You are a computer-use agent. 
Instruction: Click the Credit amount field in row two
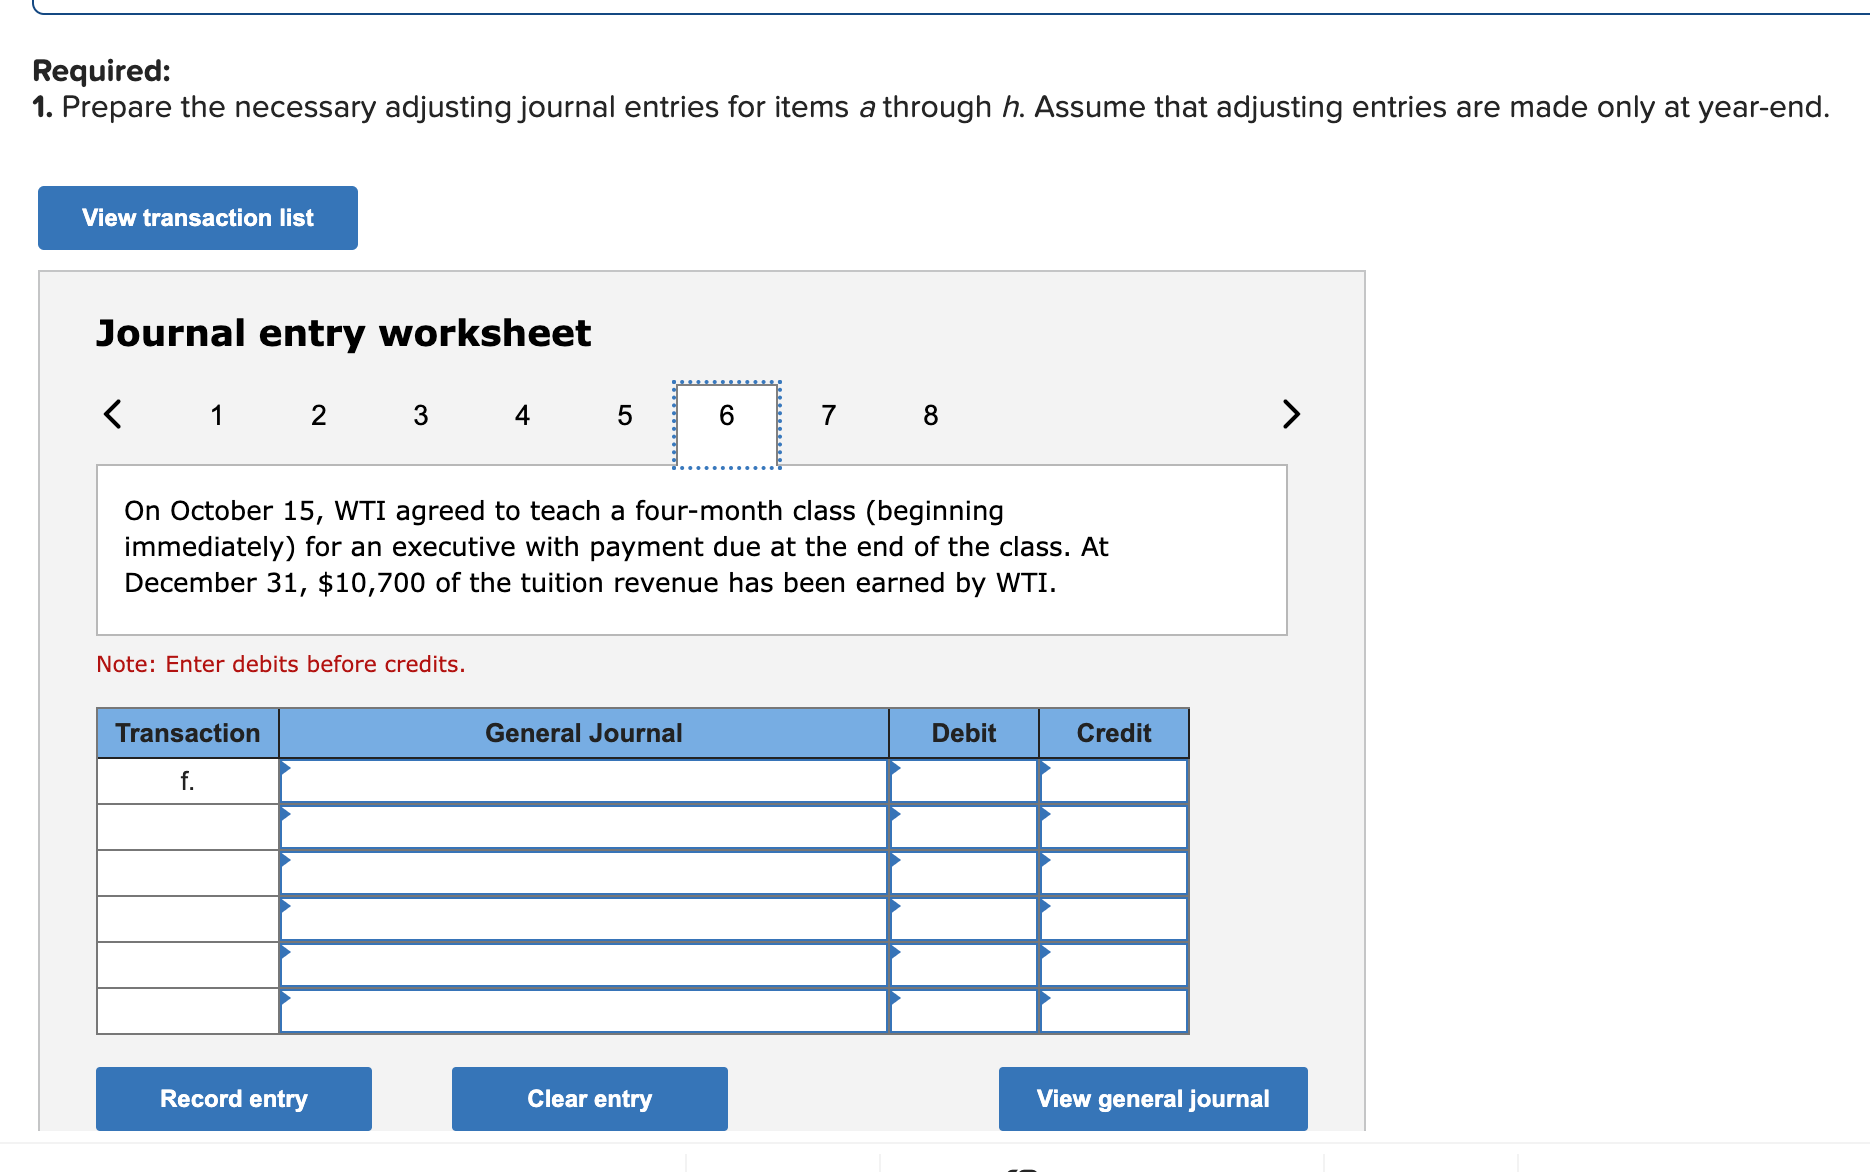tap(1113, 826)
